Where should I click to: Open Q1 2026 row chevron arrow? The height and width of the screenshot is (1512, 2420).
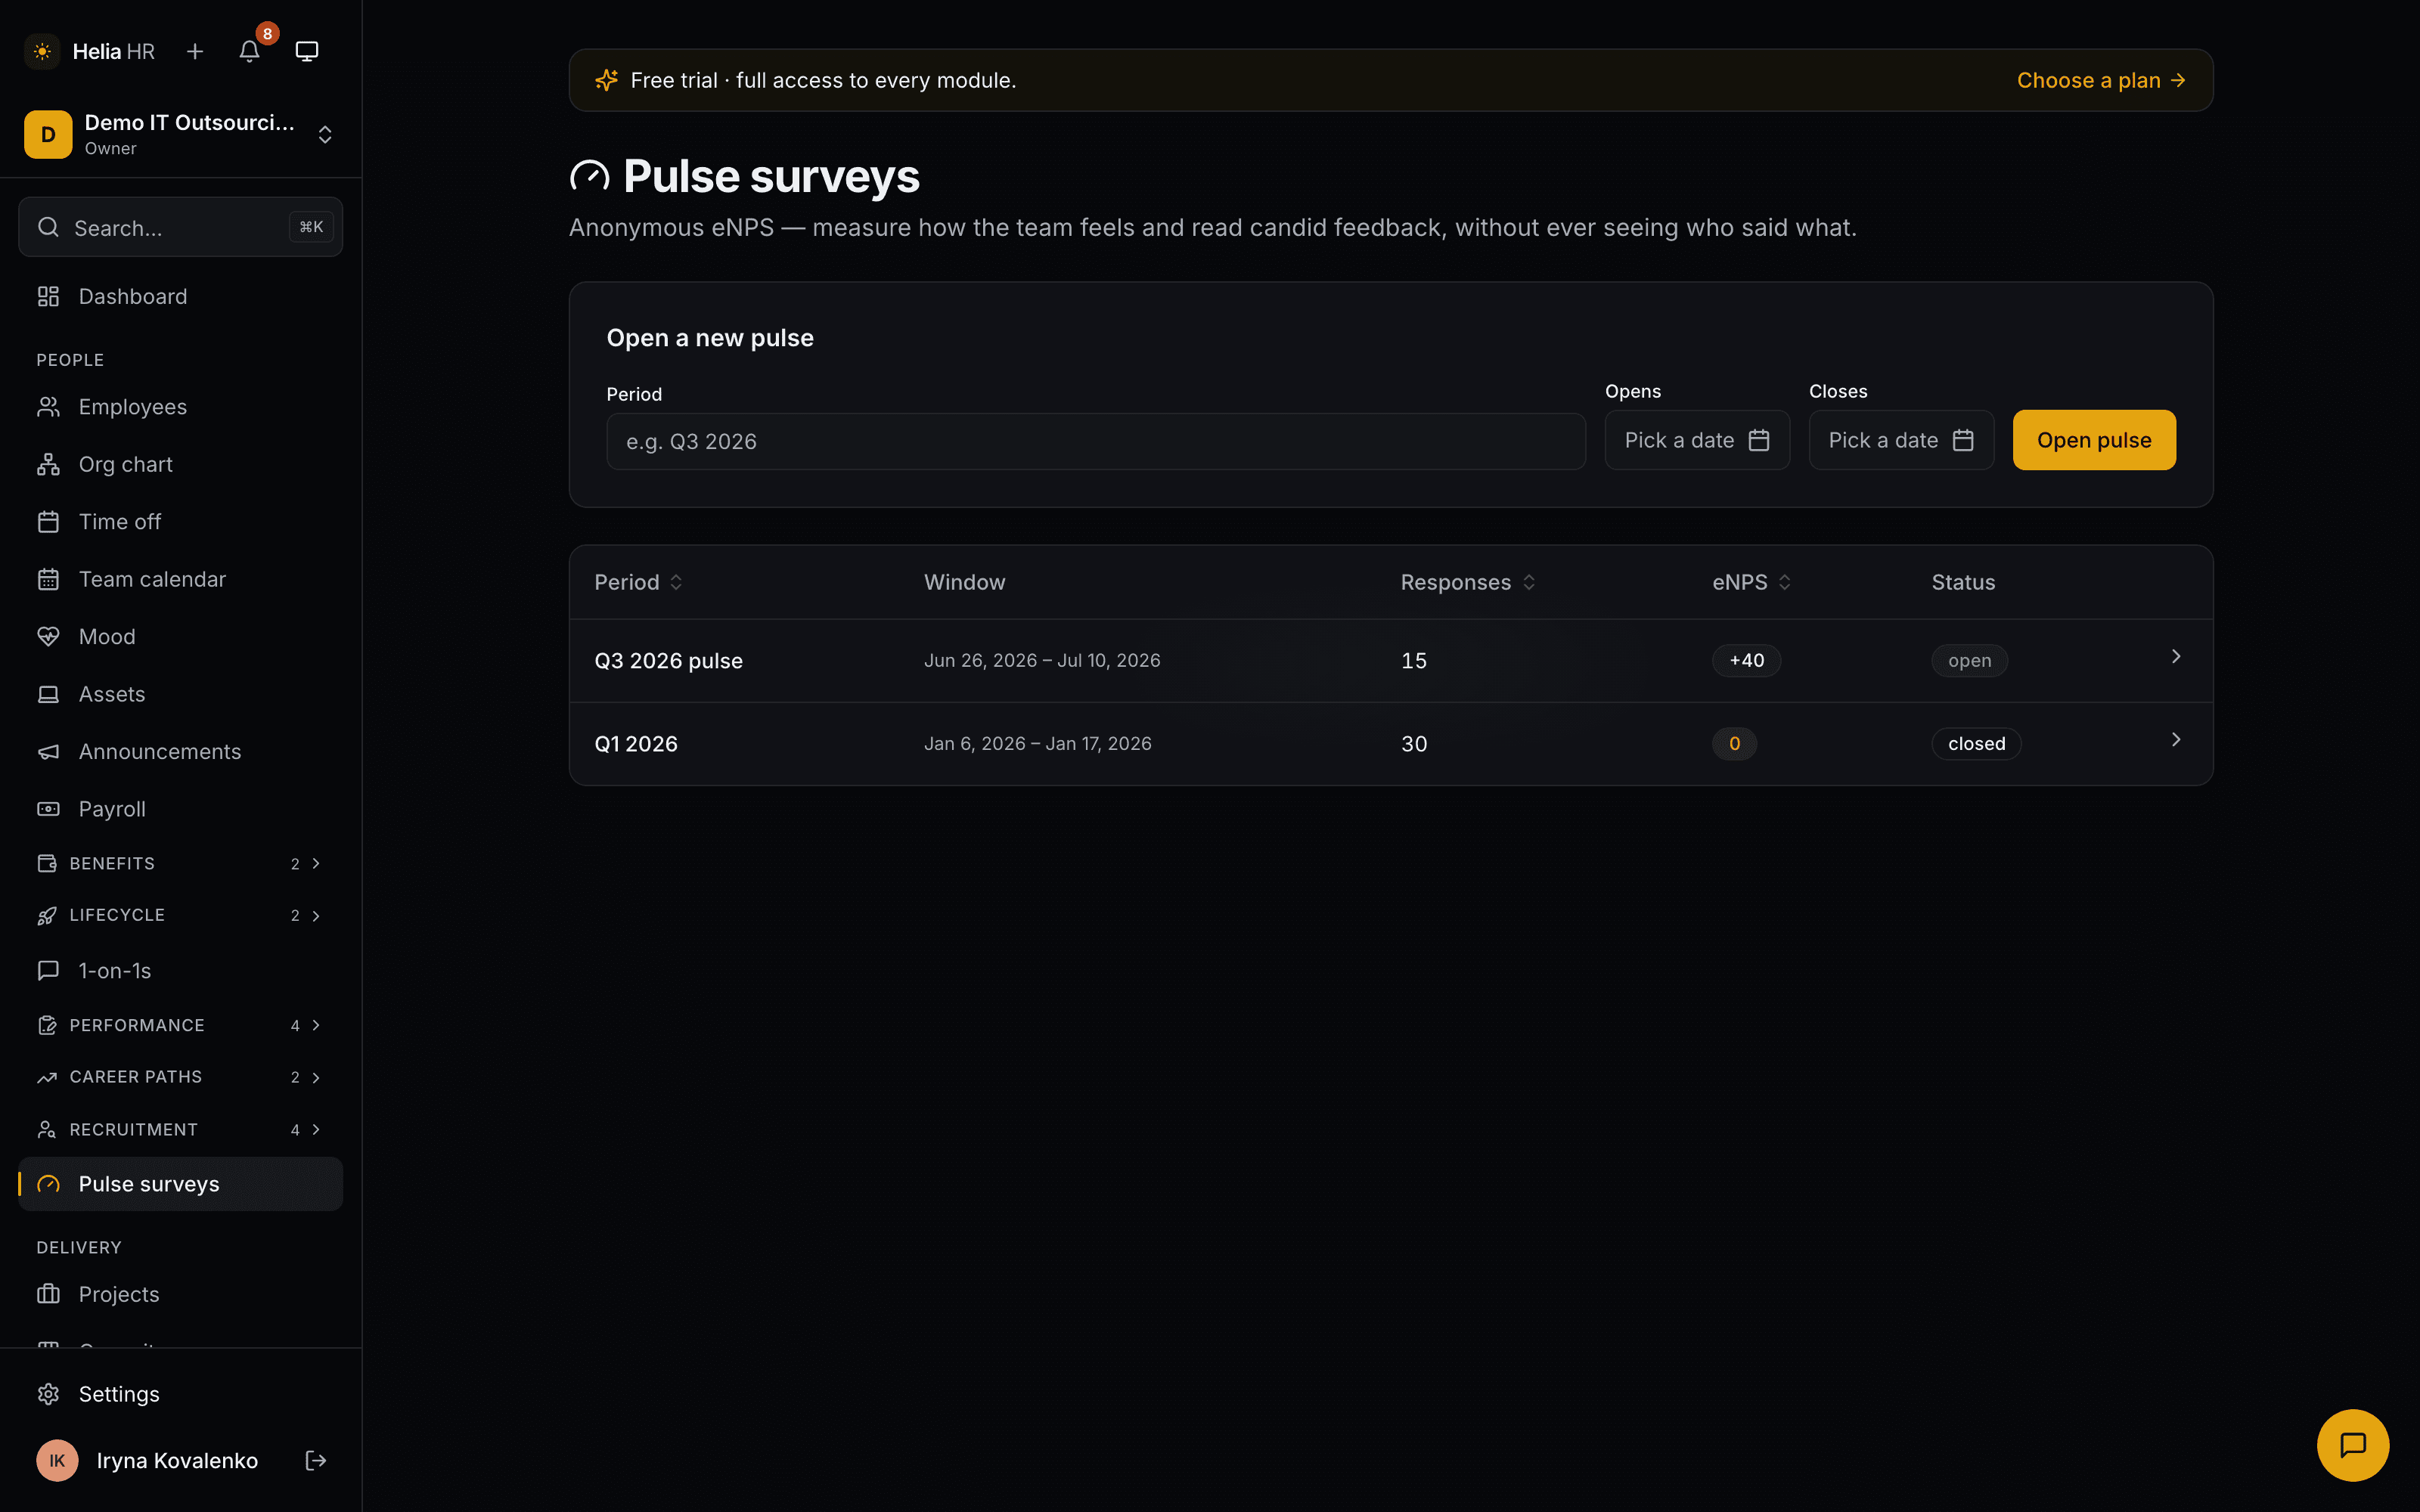(2175, 739)
